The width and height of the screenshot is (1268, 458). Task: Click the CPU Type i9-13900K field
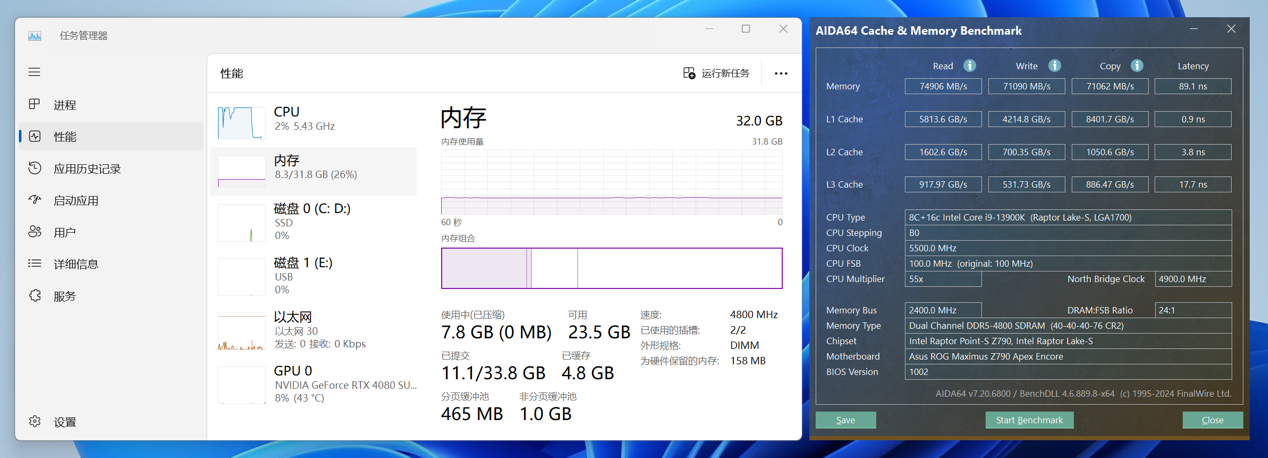click(1068, 217)
